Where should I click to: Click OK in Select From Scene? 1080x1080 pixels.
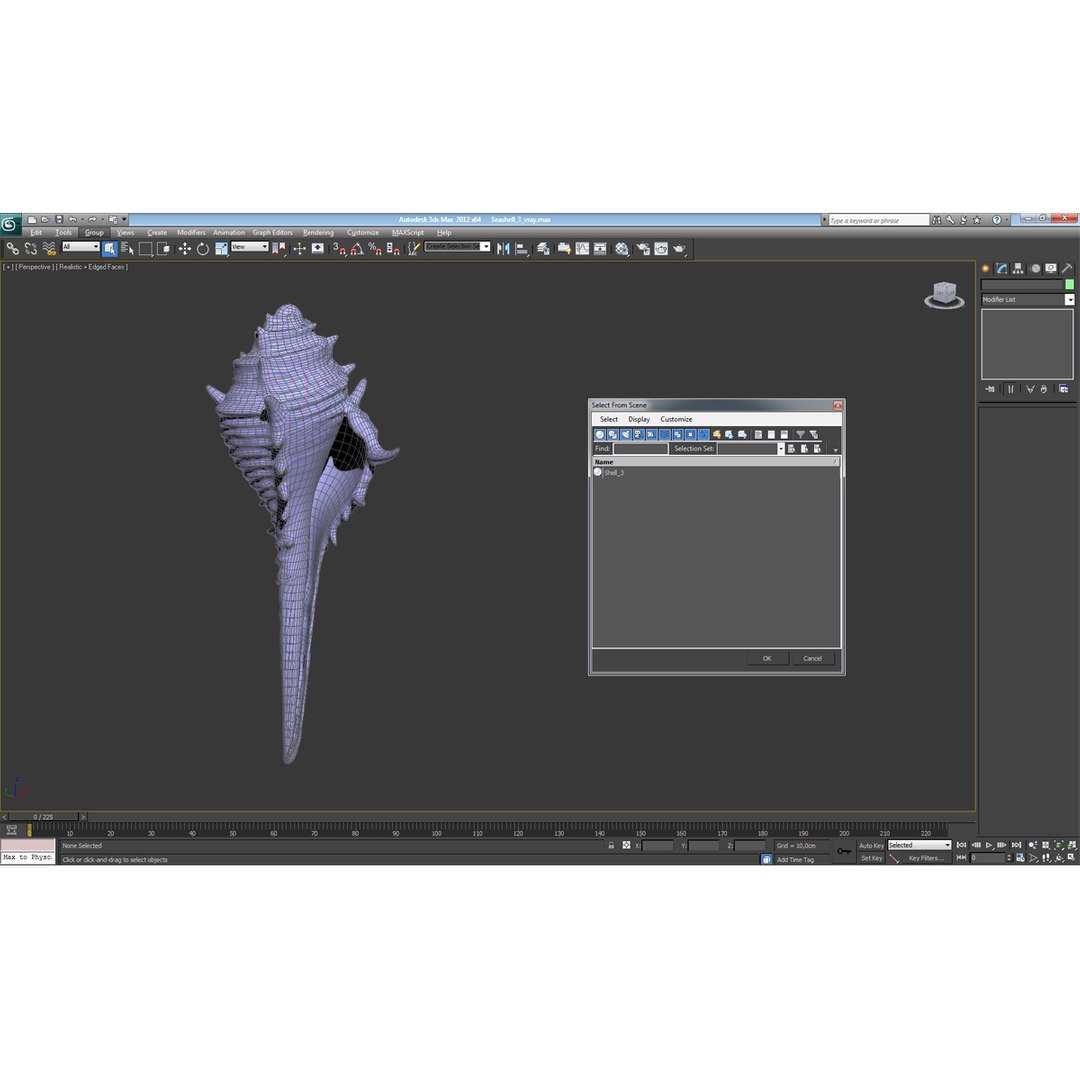(767, 658)
